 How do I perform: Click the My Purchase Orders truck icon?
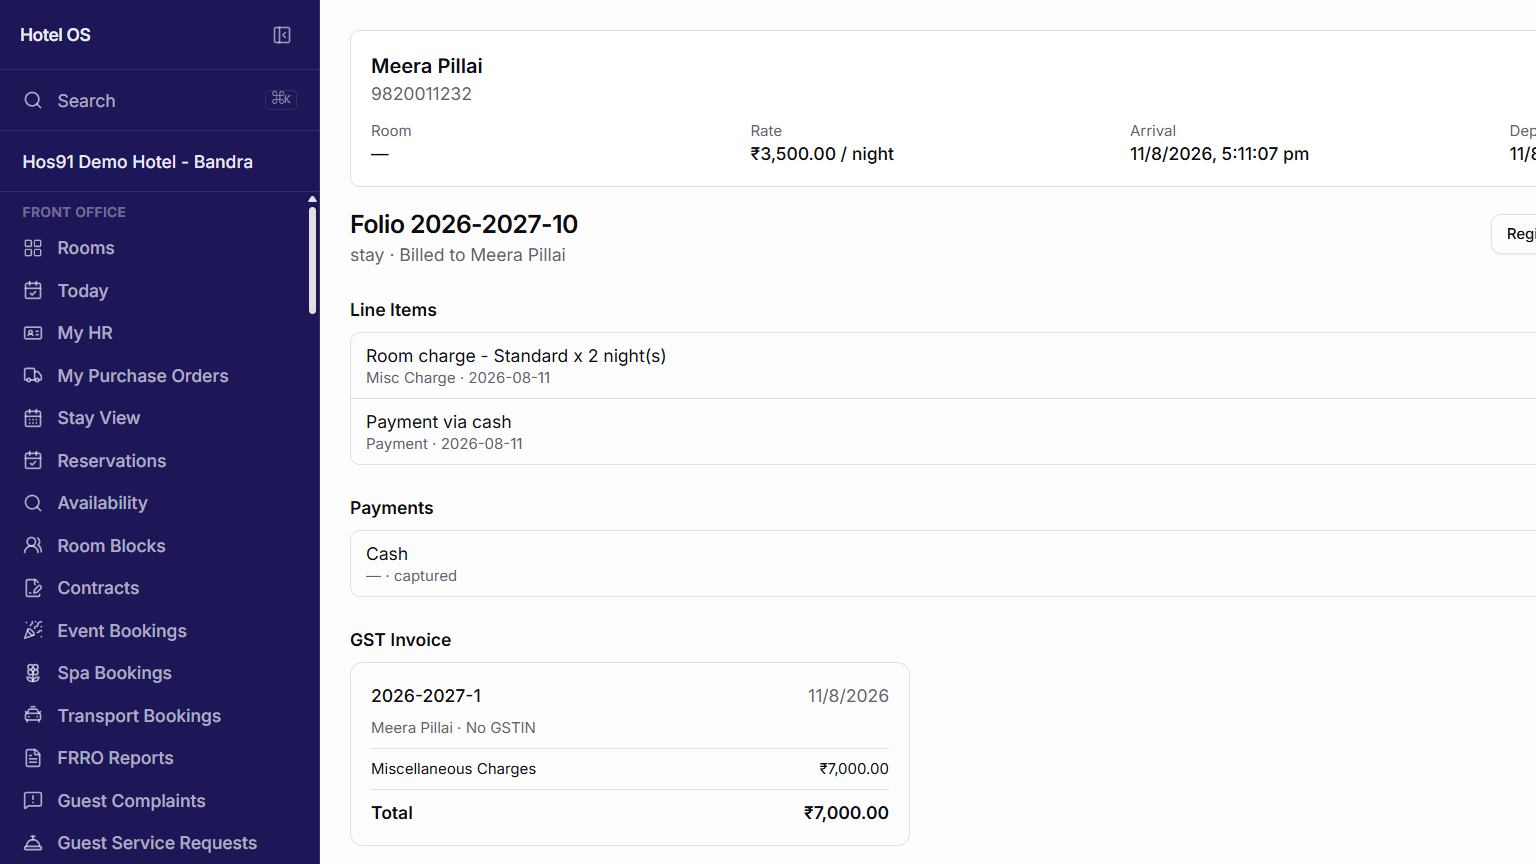pyautogui.click(x=33, y=375)
